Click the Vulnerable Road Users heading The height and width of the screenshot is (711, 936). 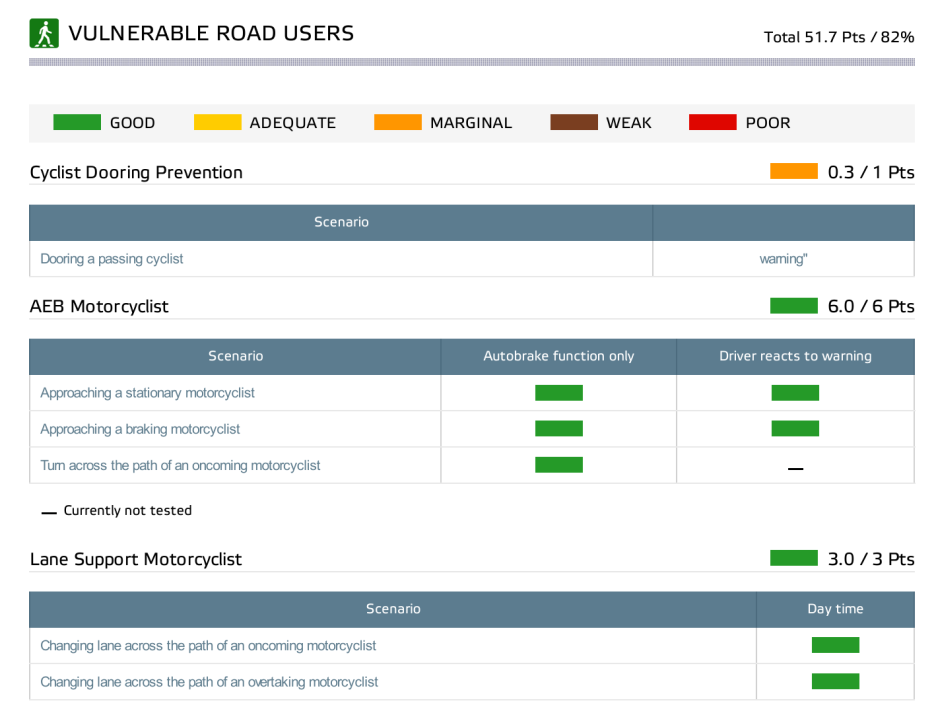tap(211, 33)
